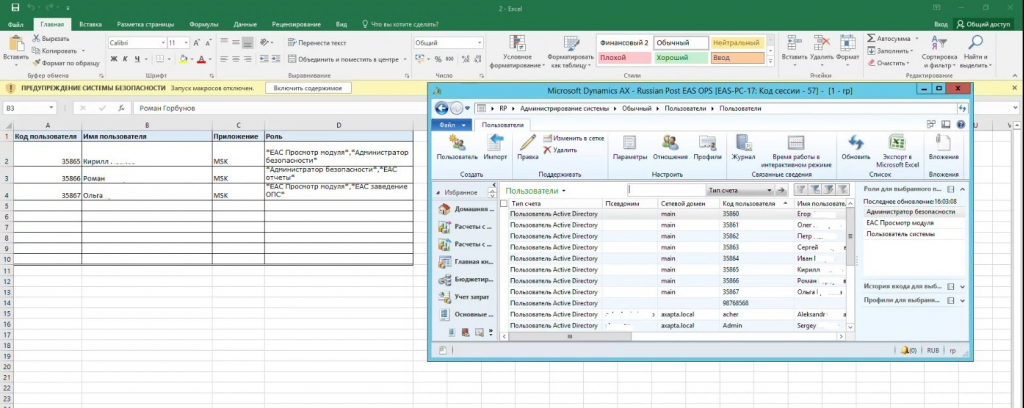Open the Name Box B3 dropdown
1024x408 pixels.
51,108
